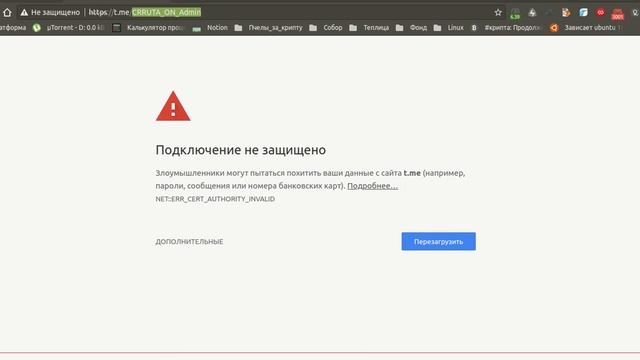Viewport: 640px width, 360px height.
Task: Expand the 'Теплица' bookmark folder
Action: pyautogui.click(x=369, y=28)
